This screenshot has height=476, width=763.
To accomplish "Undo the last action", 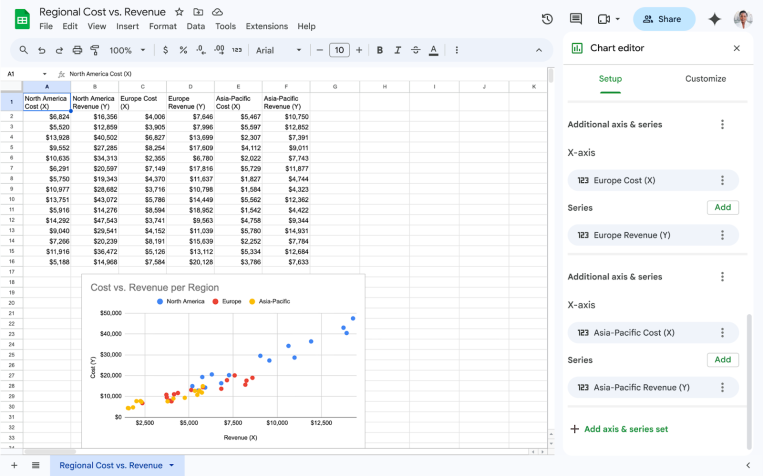I will pyautogui.click(x=41, y=50).
